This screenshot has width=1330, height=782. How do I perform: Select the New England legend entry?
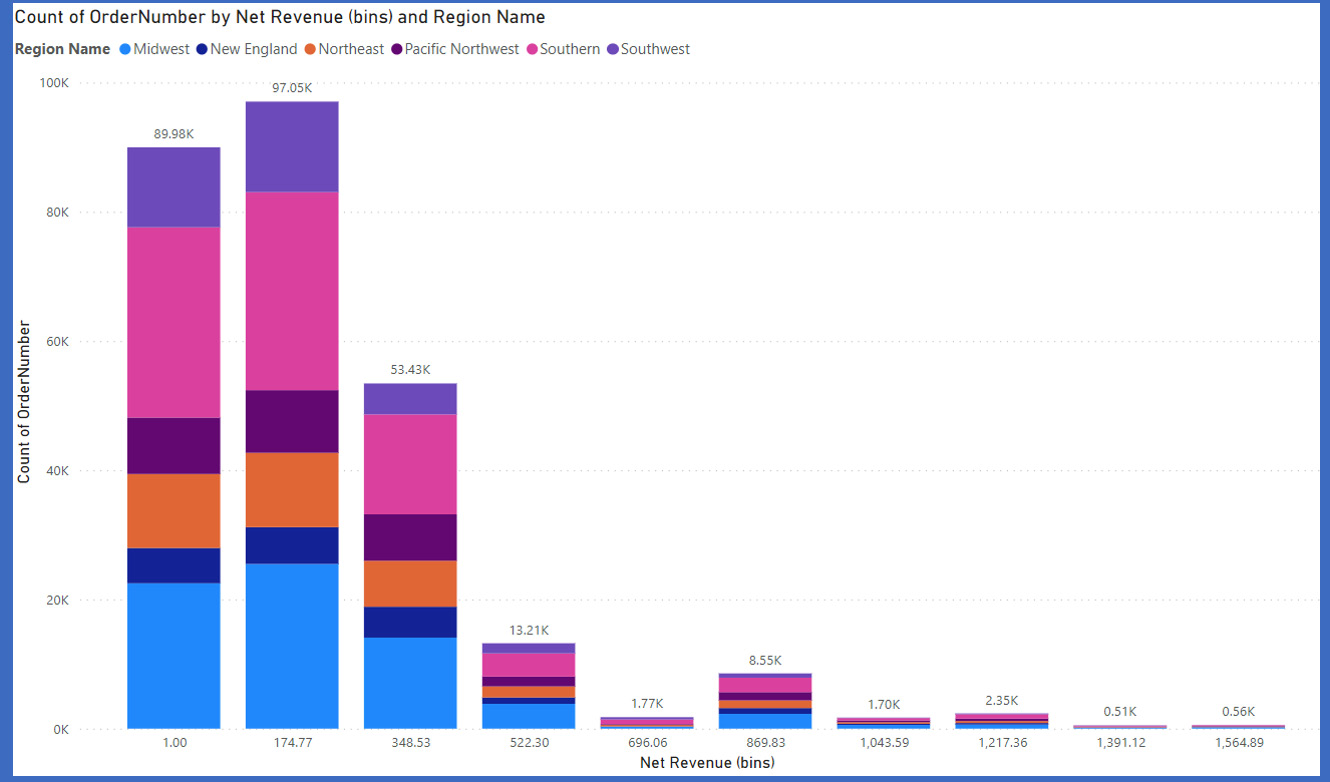253,49
